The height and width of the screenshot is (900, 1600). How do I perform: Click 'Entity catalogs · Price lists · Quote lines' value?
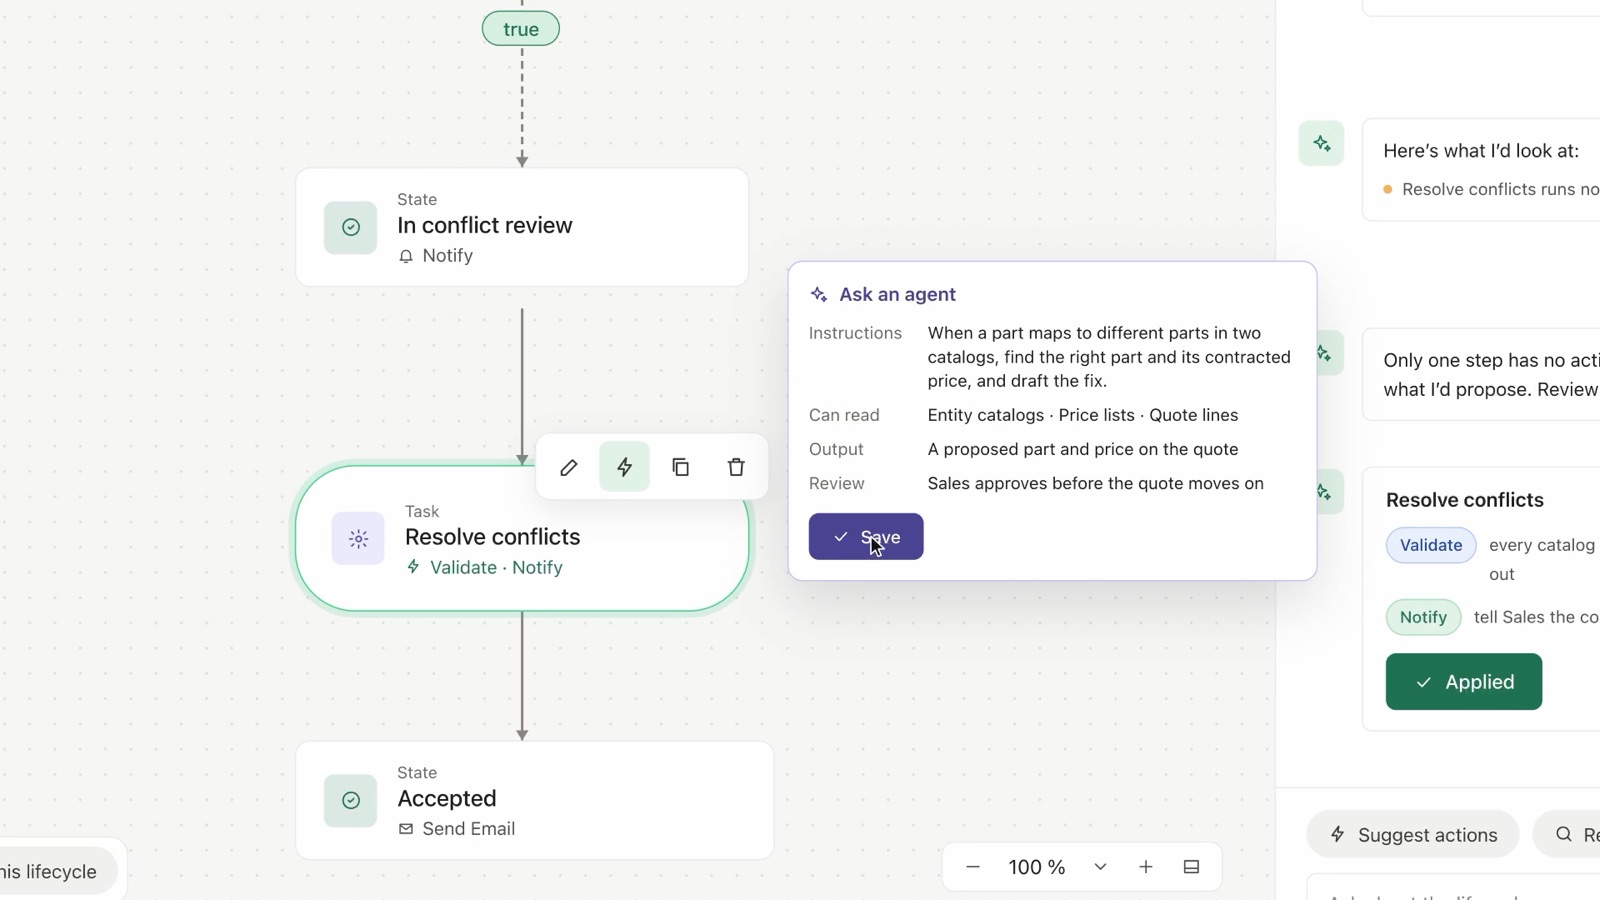pyautogui.click(x=1083, y=415)
